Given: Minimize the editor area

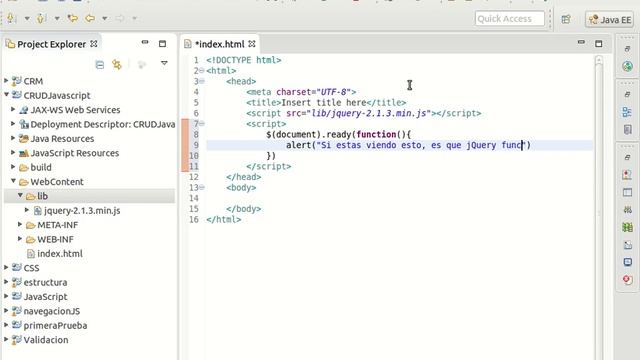Looking at the screenshot, I should pyautogui.click(x=581, y=42).
